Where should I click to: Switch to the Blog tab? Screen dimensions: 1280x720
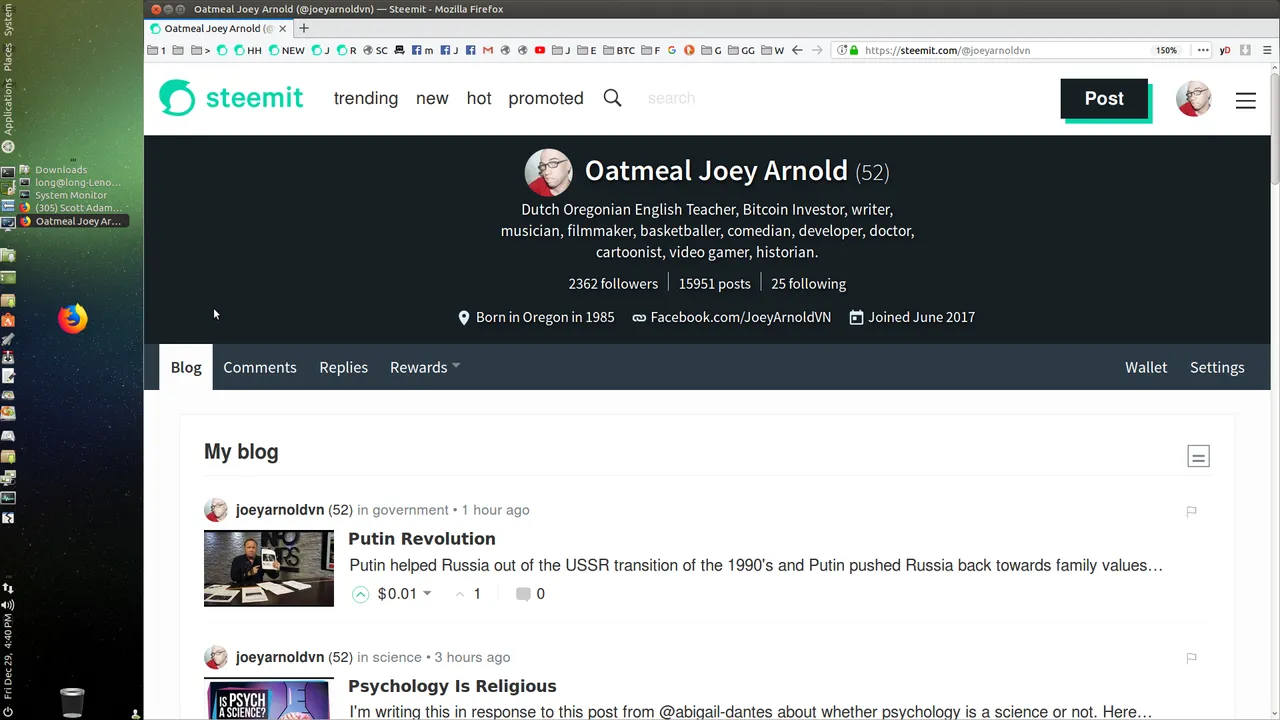(186, 367)
